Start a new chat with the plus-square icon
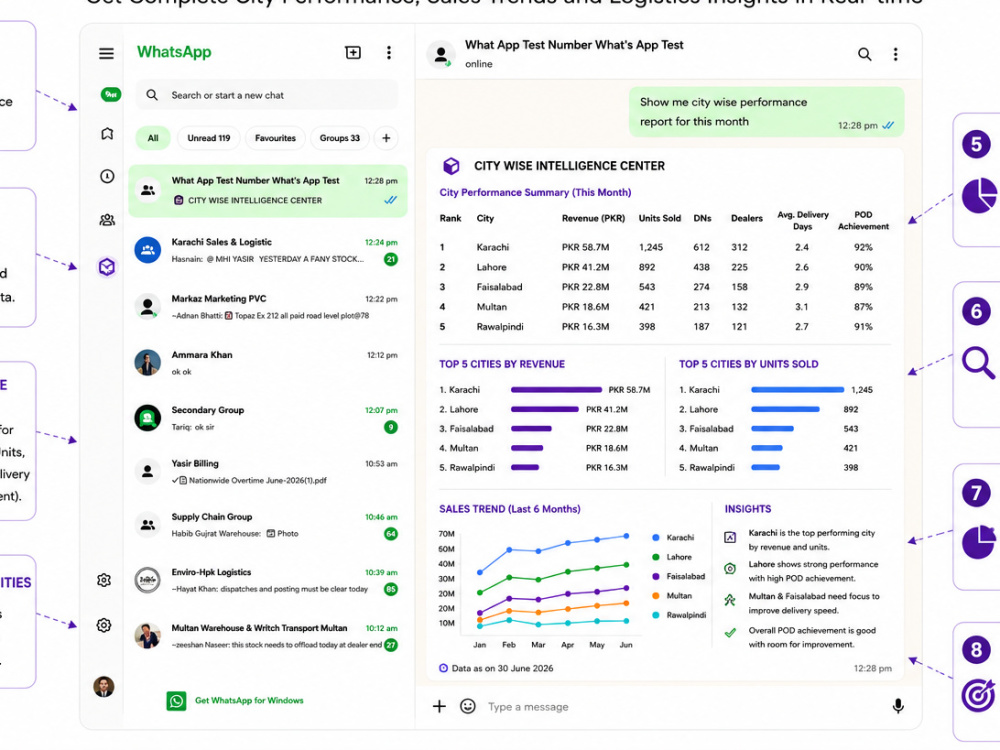 point(353,52)
